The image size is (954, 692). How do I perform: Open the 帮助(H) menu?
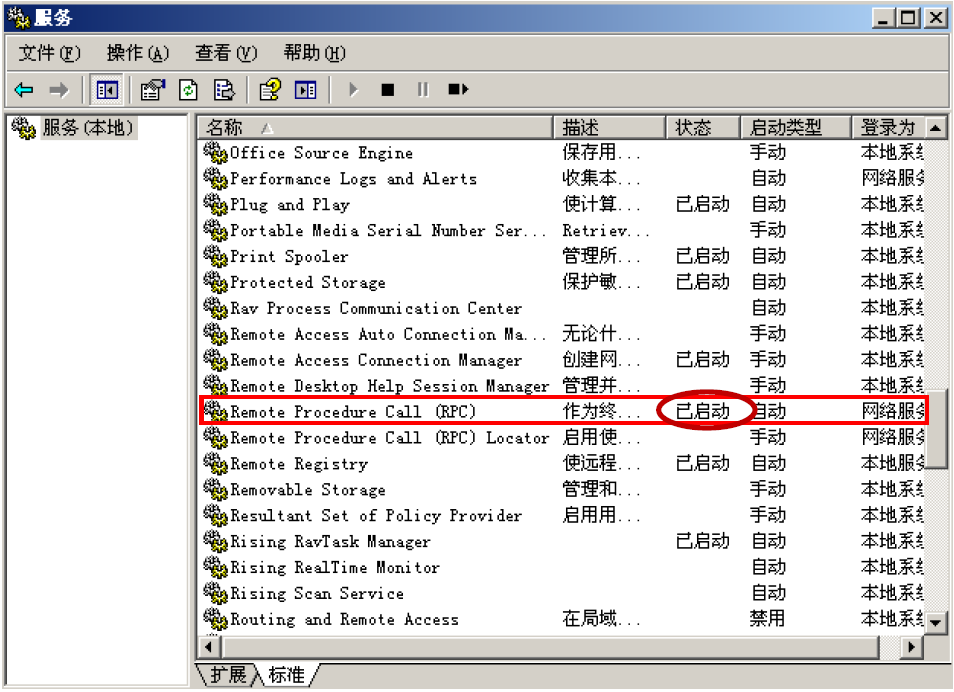[314, 53]
